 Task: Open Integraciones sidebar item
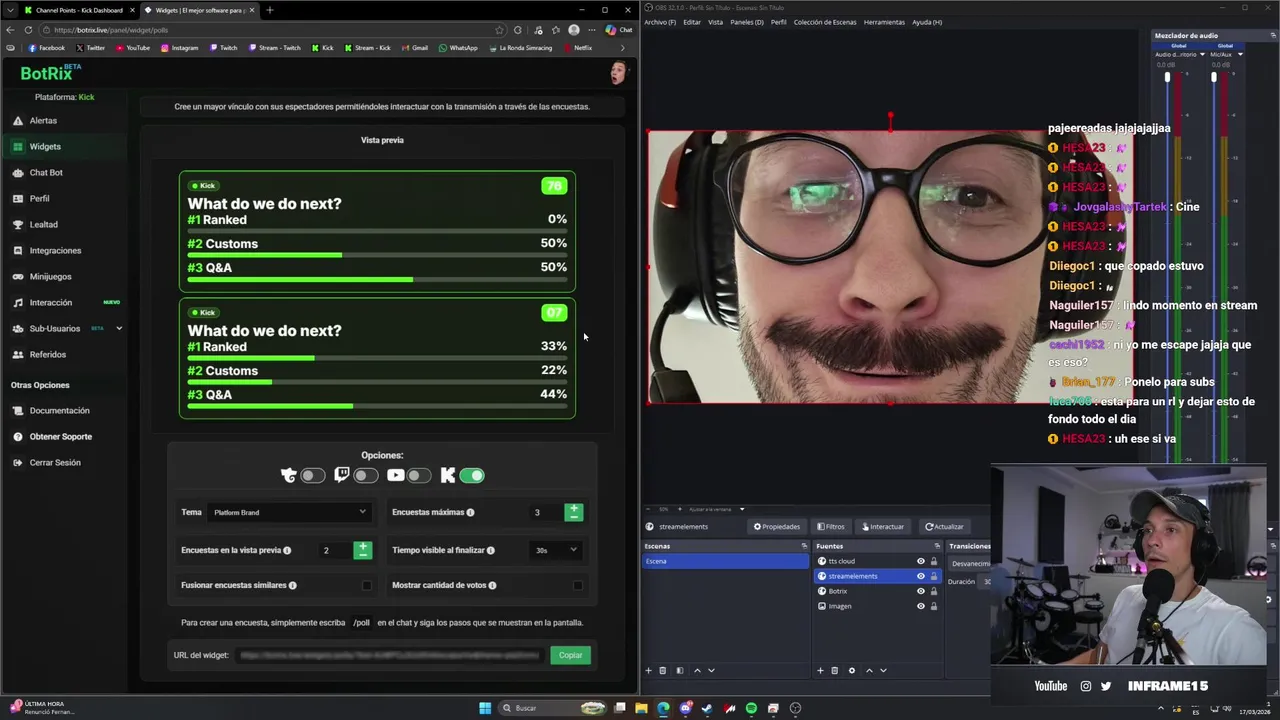point(55,250)
